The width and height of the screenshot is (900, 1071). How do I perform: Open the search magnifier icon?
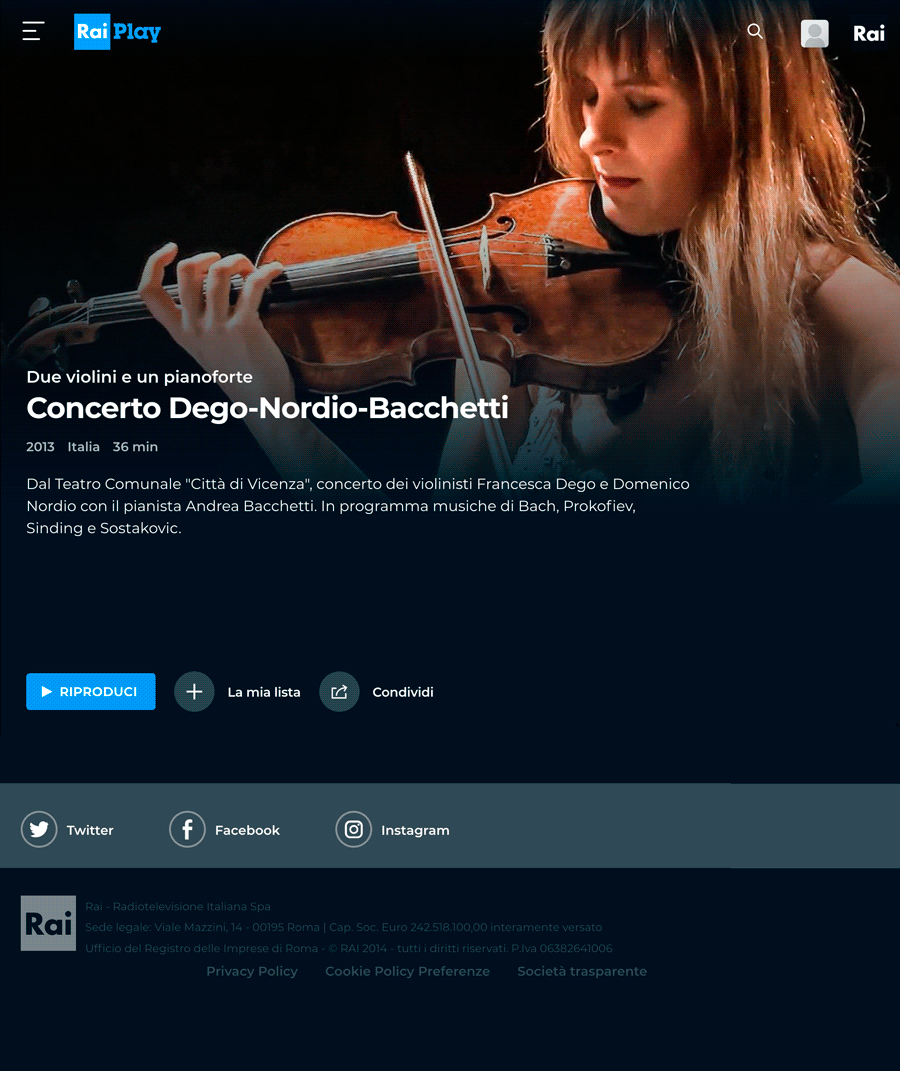tap(755, 31)
